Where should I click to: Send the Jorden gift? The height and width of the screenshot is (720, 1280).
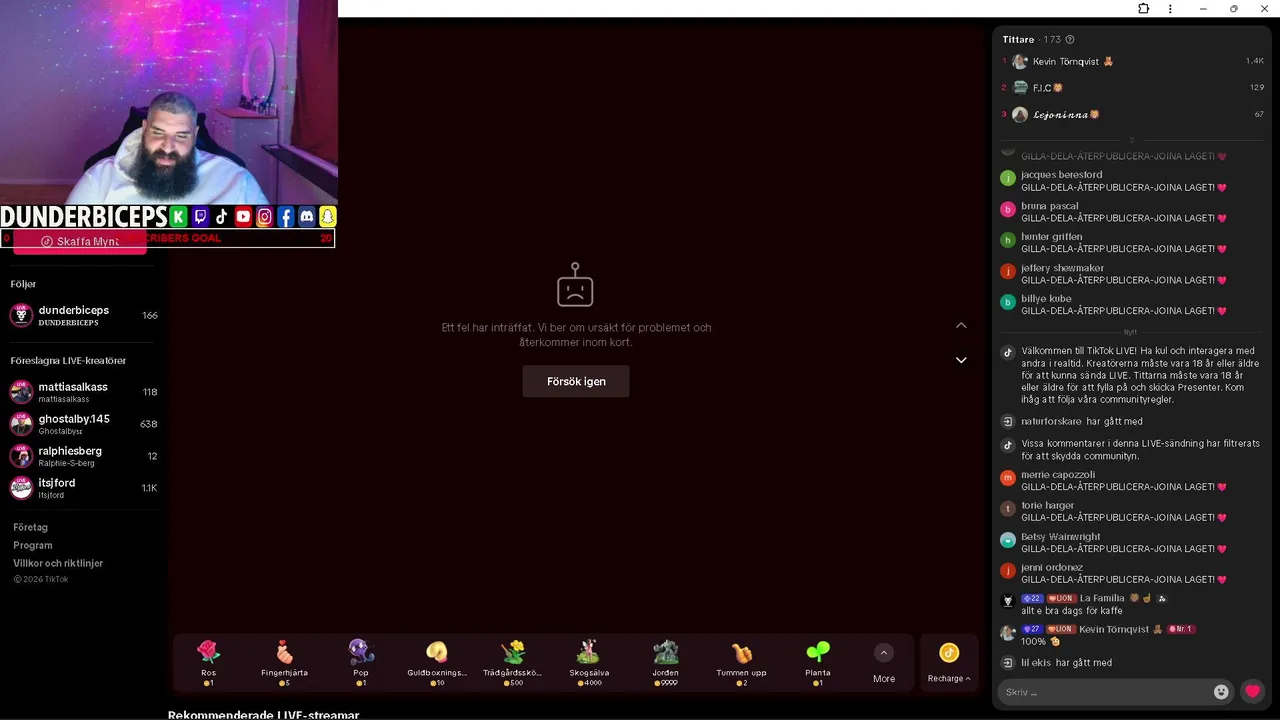[665, 662]
